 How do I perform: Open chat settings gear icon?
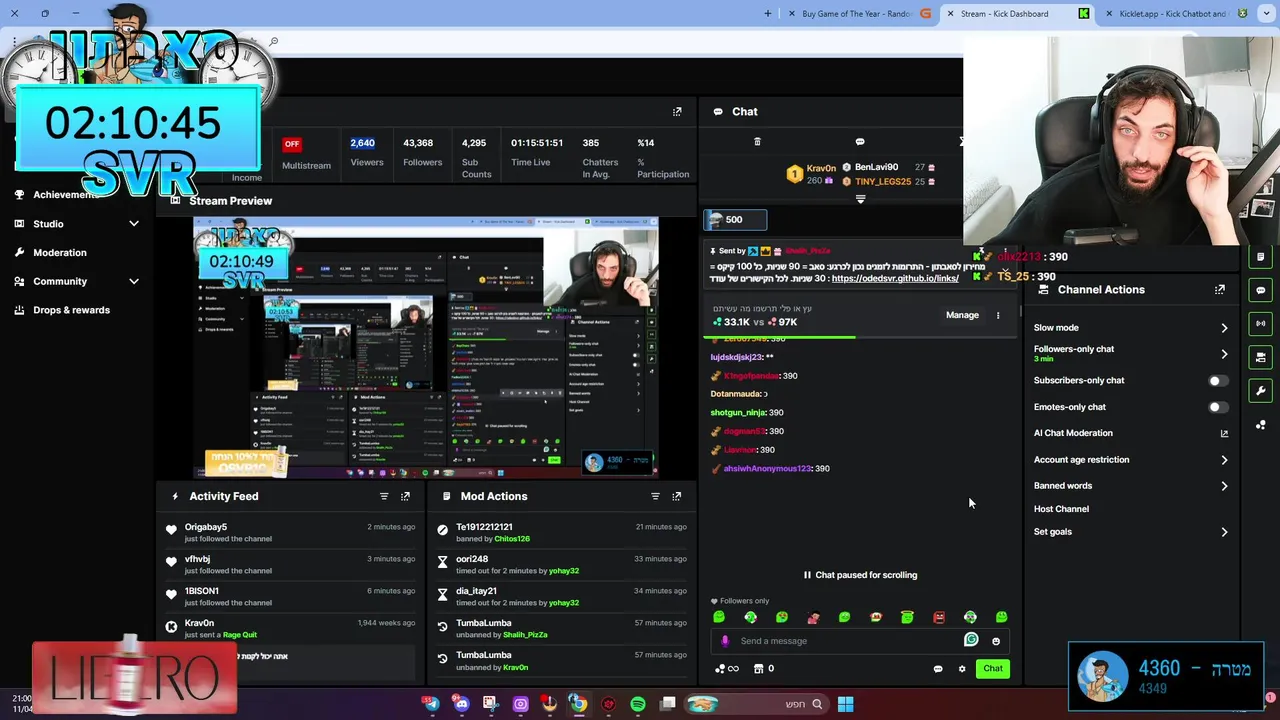[x=962, y=669]
